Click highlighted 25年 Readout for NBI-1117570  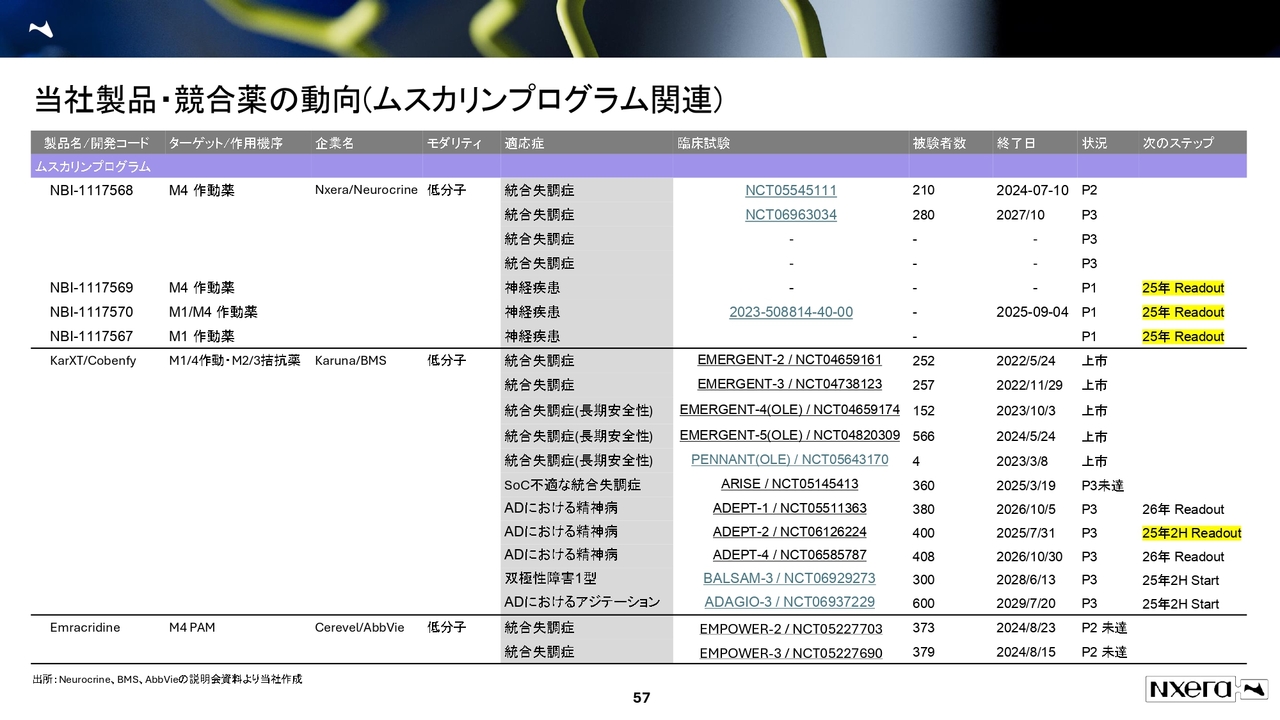1183,312
